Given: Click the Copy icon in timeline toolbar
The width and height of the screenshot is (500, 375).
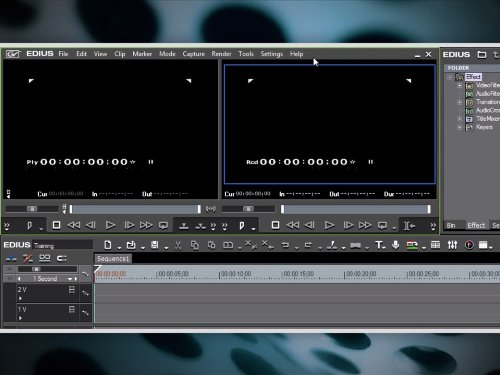Looking at the screenshot, I should (195, 245).
